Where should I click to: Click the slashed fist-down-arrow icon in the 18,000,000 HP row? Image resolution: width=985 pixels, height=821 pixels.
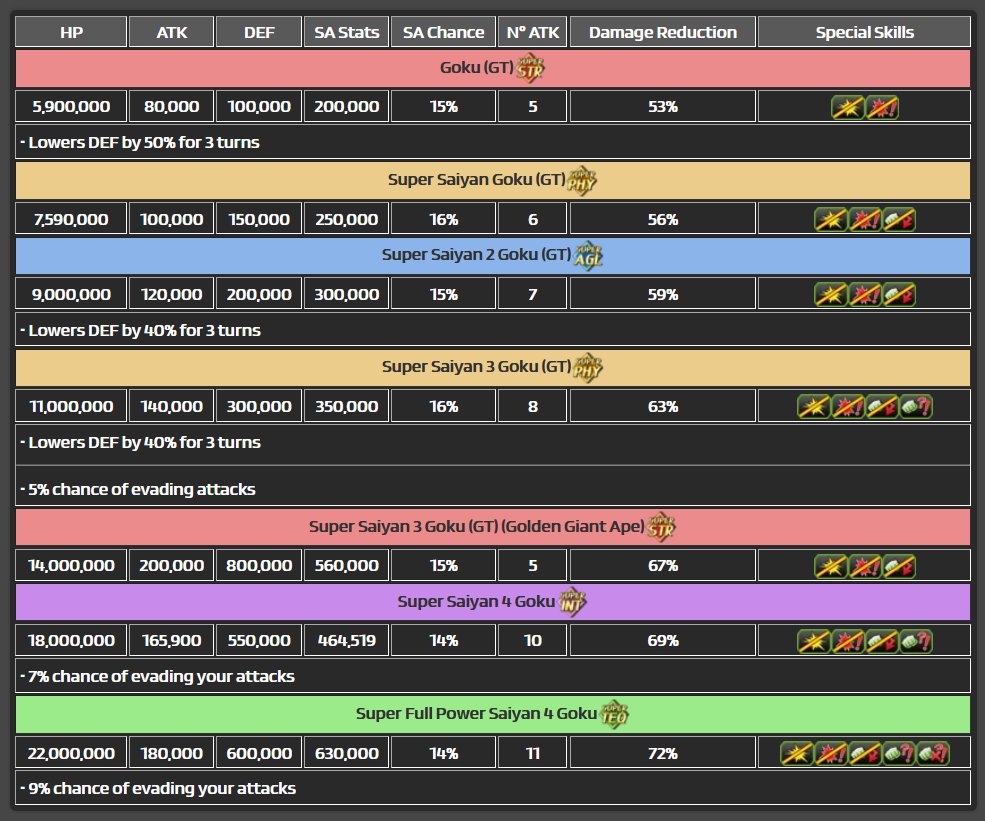(x=882, y=641)
